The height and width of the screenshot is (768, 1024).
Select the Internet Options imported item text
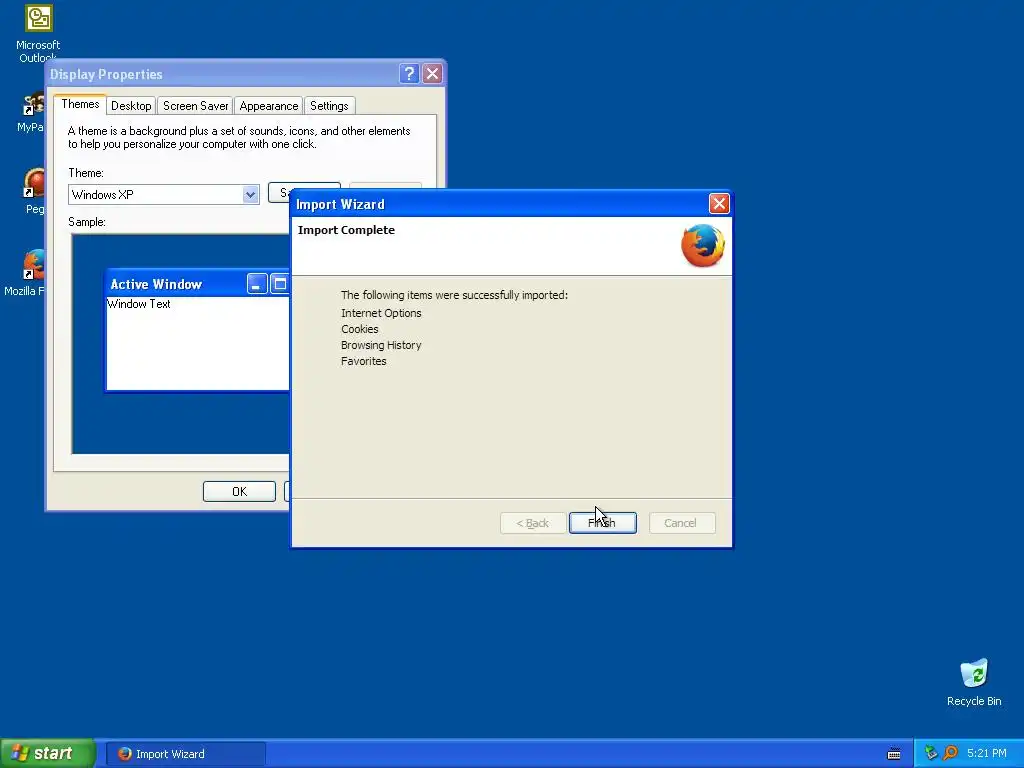pyautogui.click(x=381, y=313)
